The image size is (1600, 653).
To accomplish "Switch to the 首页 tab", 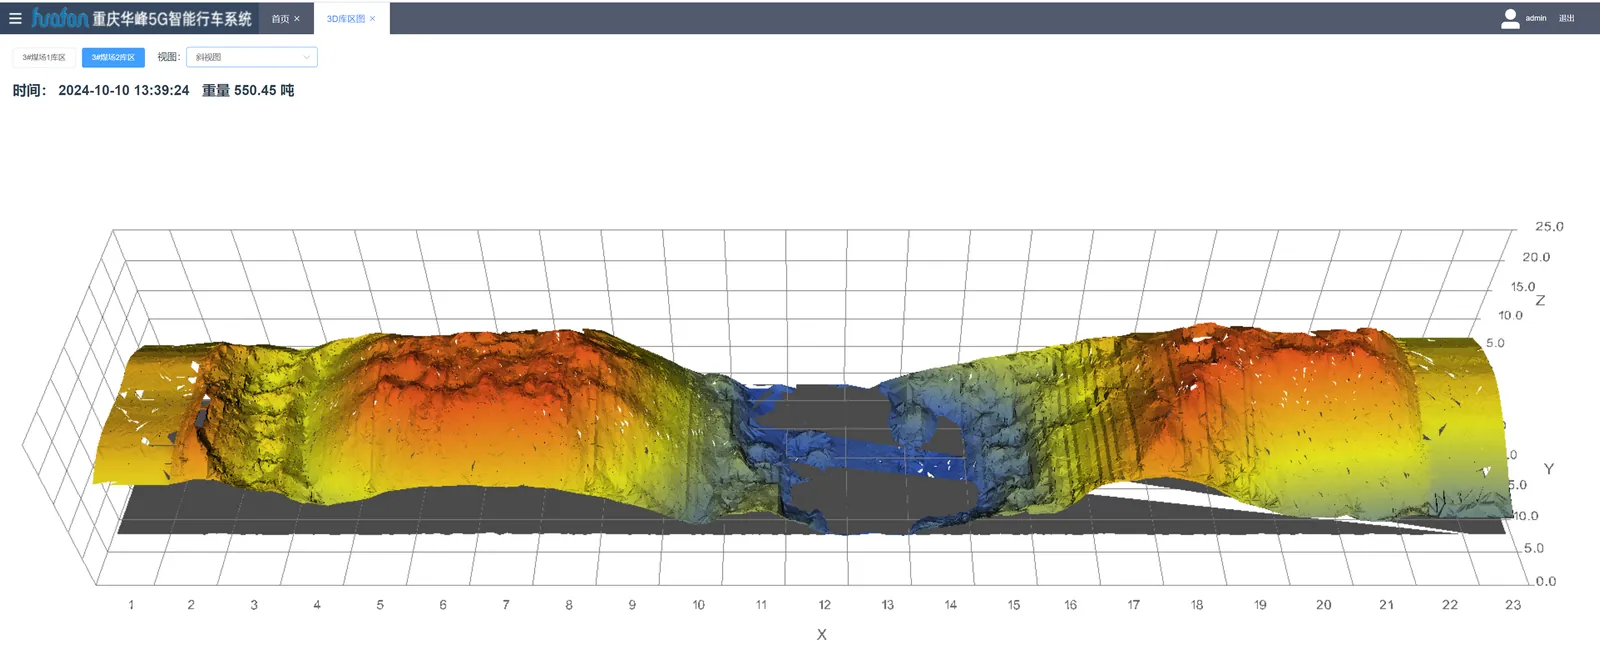I will 280,19.
